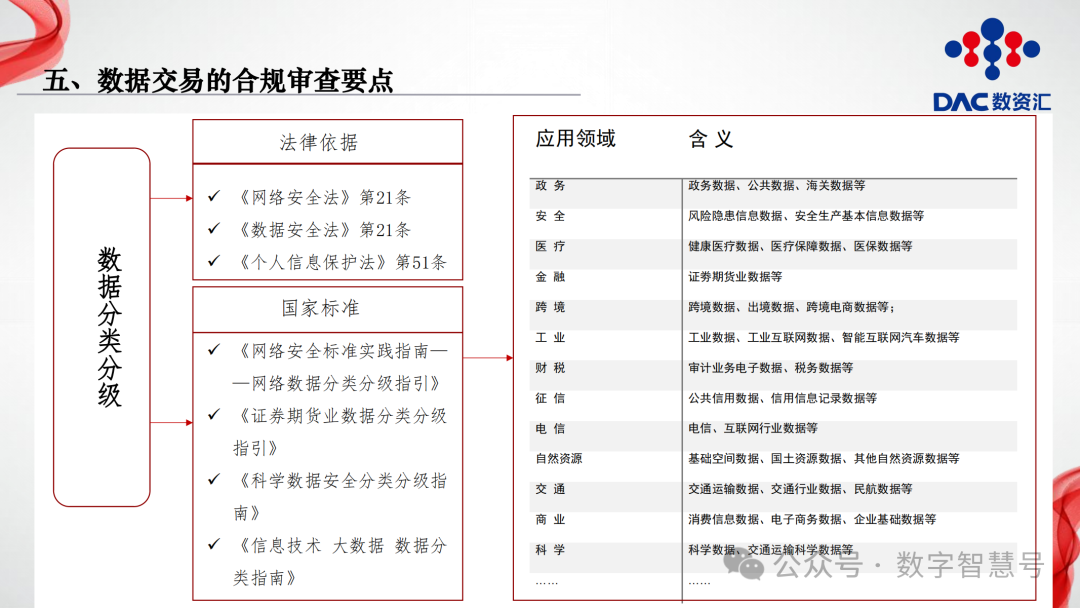Select 《个人信息保护法》第51条 bullet
The height and width of the screenshot is (608, 1080).
(342, 262)
